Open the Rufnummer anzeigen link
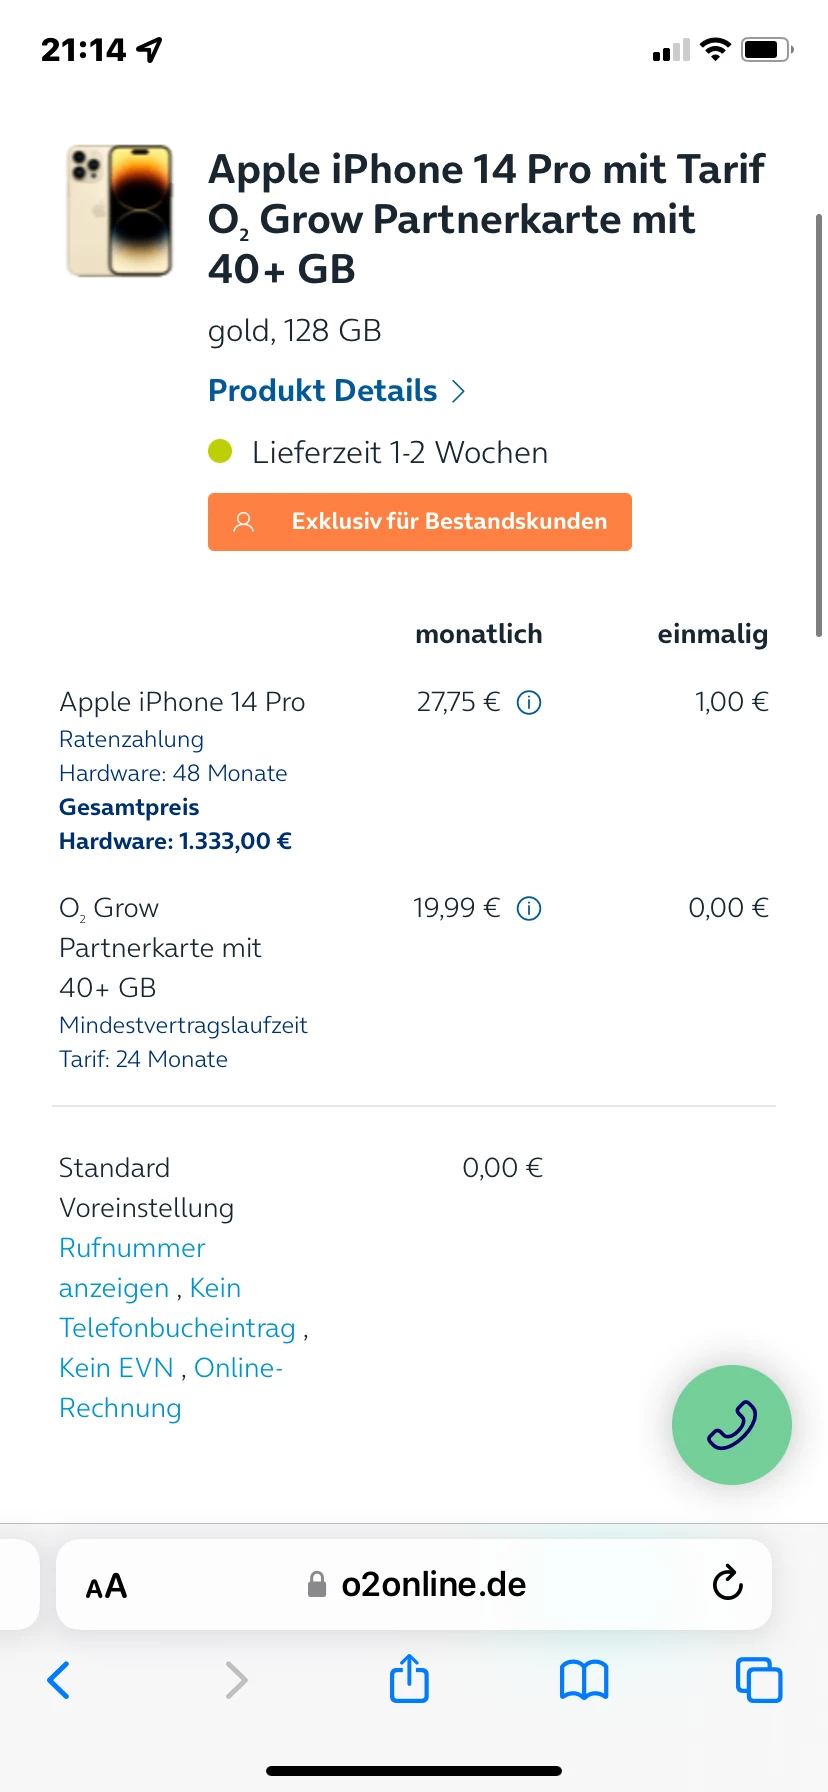The width and height of the screenshot is (828, 1792). tap(132, 1268)
